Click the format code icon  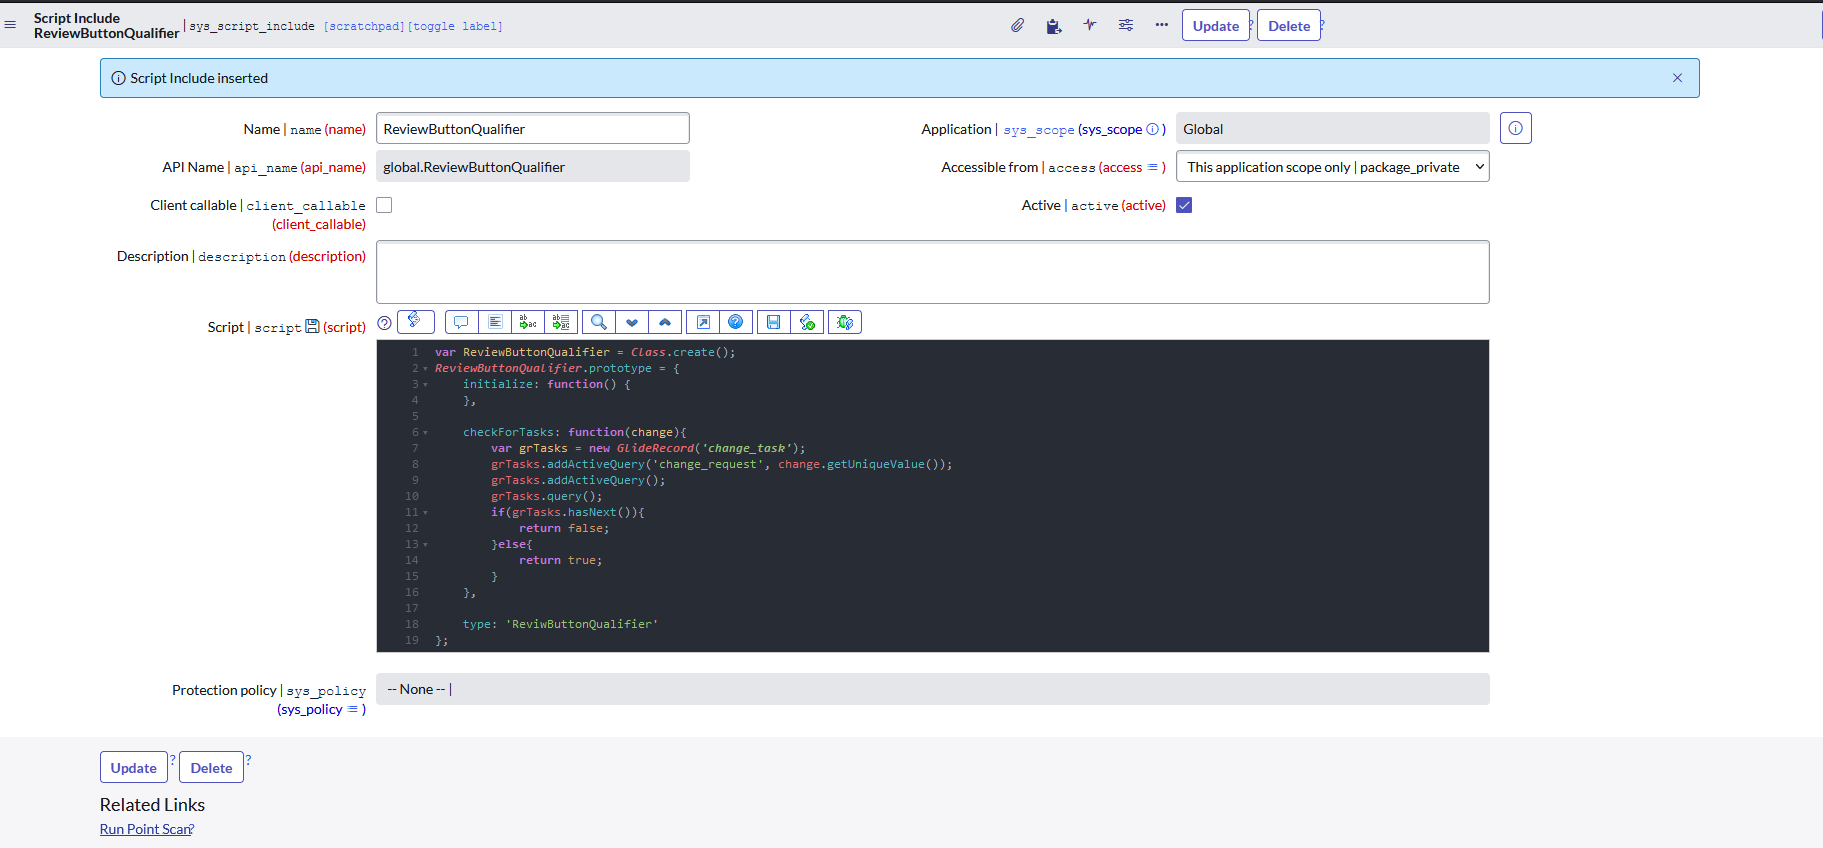pos(495,322)
